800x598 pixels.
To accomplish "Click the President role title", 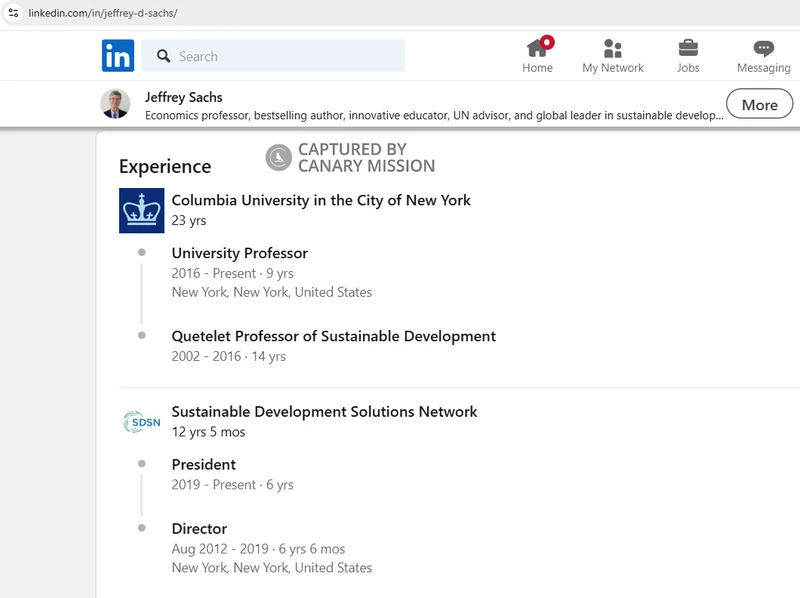I will (204, 464).
